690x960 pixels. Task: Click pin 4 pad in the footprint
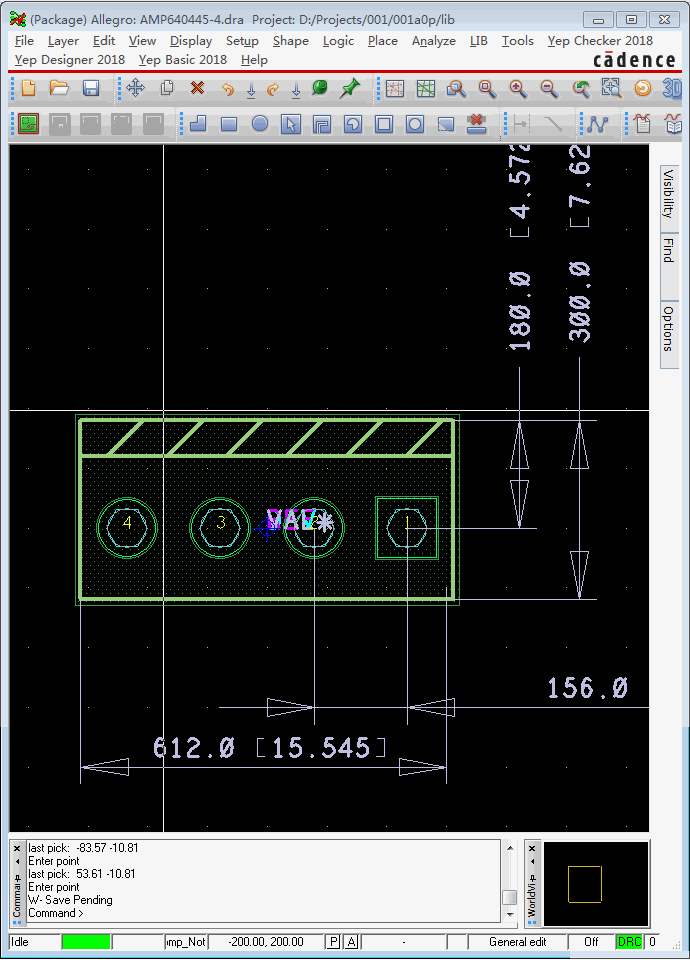(x=127, y=527)
